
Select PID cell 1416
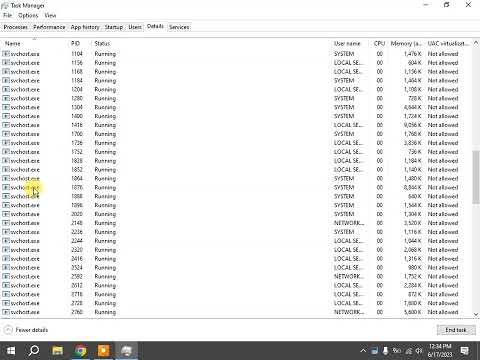[77, 125]
